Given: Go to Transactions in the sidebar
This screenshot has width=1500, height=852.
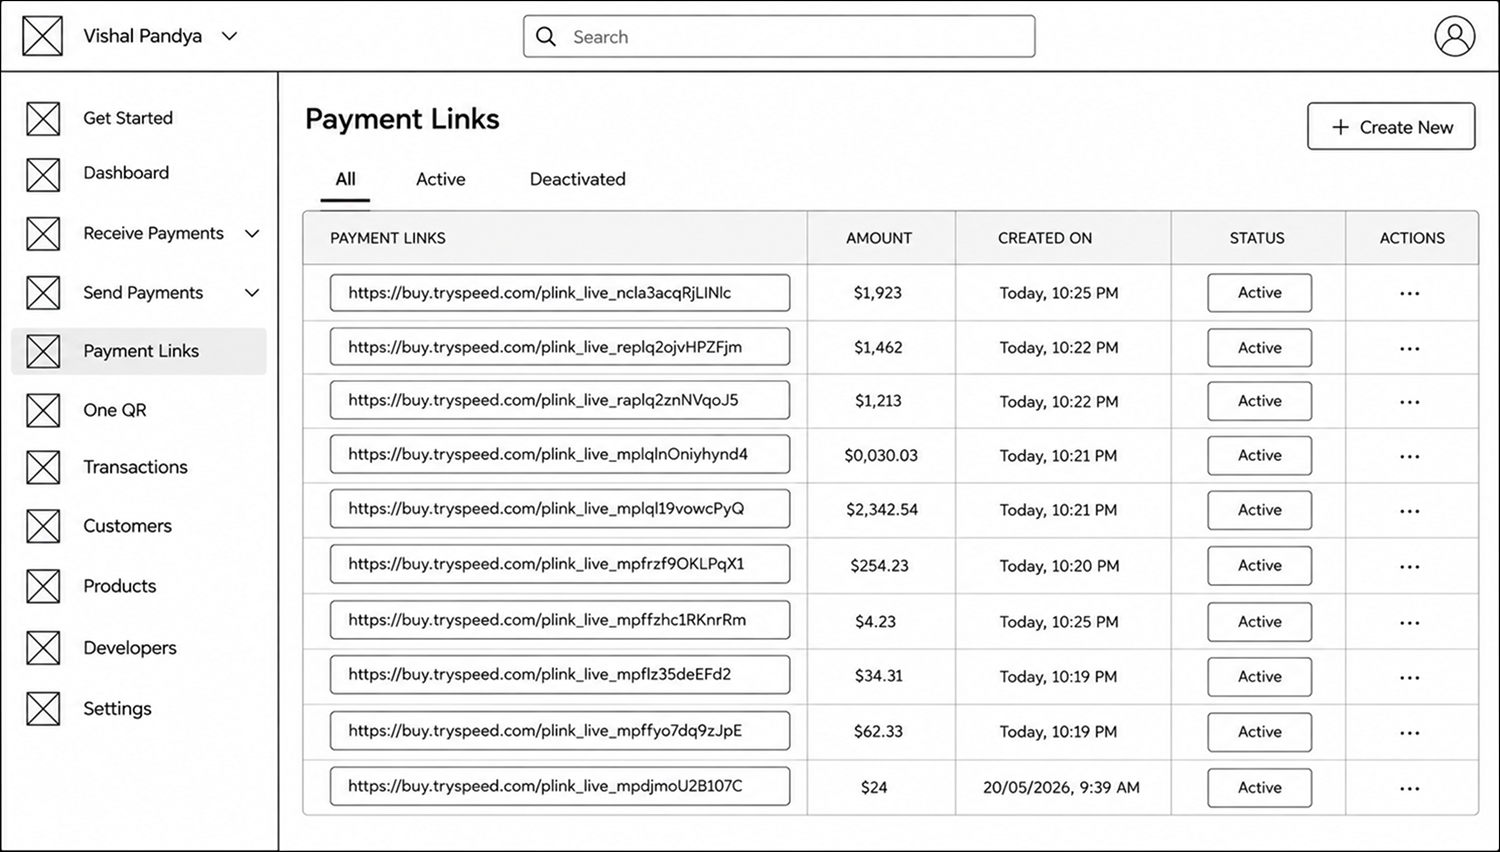Looking at the screenshot, I should pos(135,467).
